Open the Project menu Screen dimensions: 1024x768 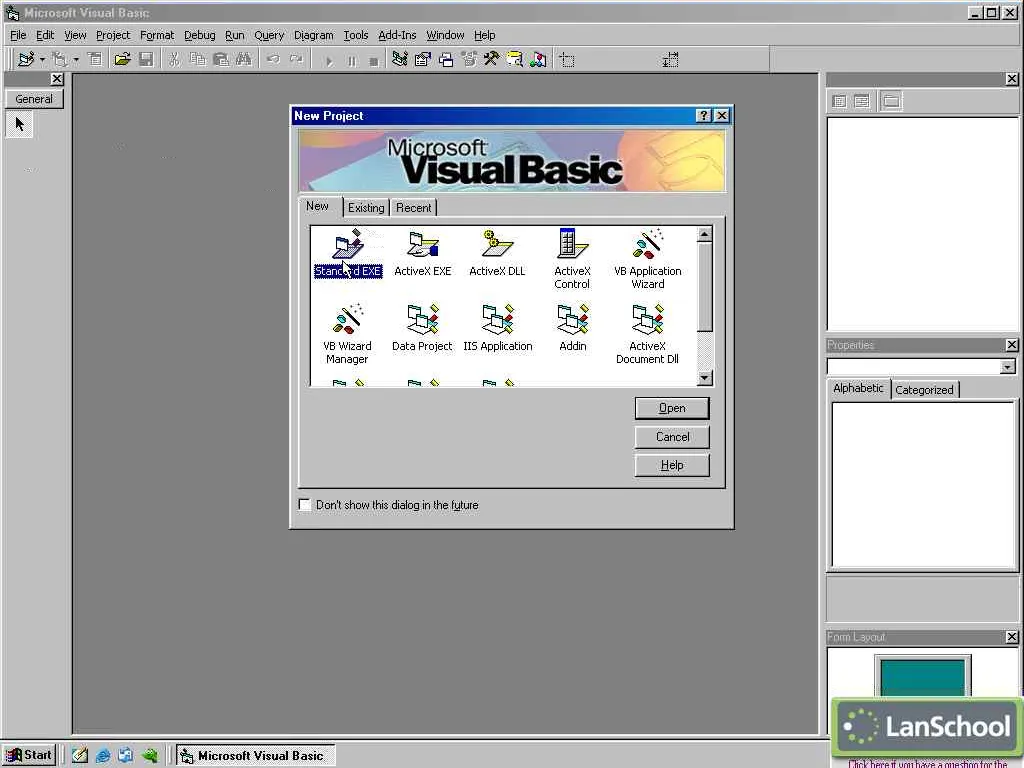(113, 35)
